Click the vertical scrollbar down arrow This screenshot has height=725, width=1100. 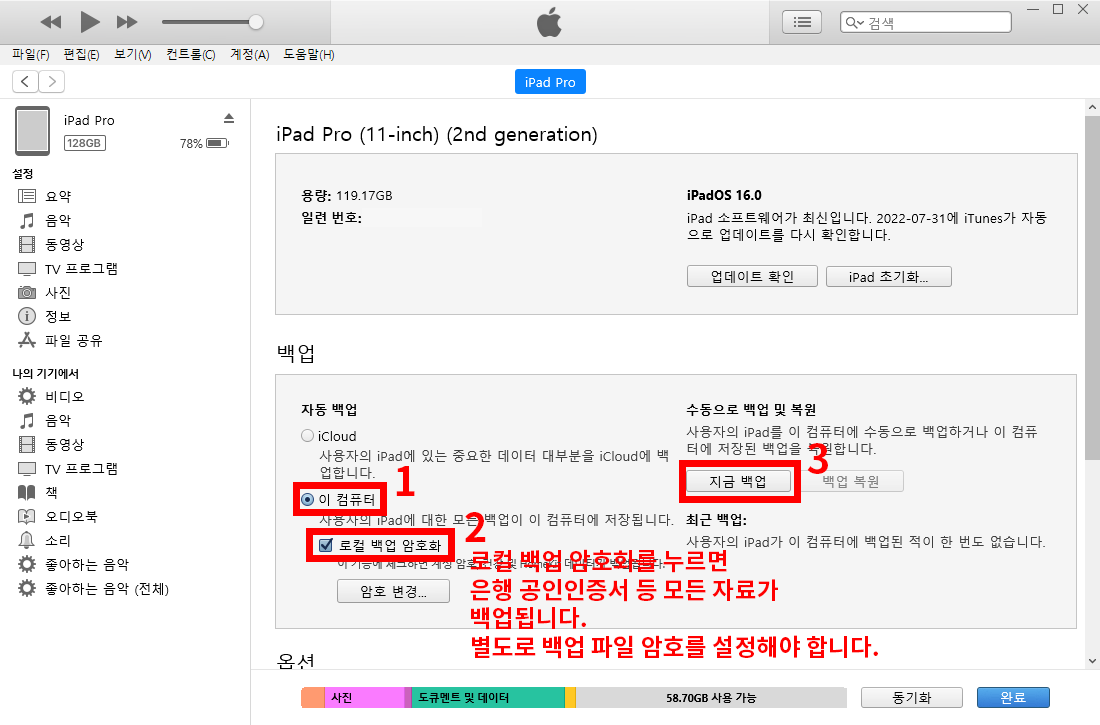tap(1092, 660)
